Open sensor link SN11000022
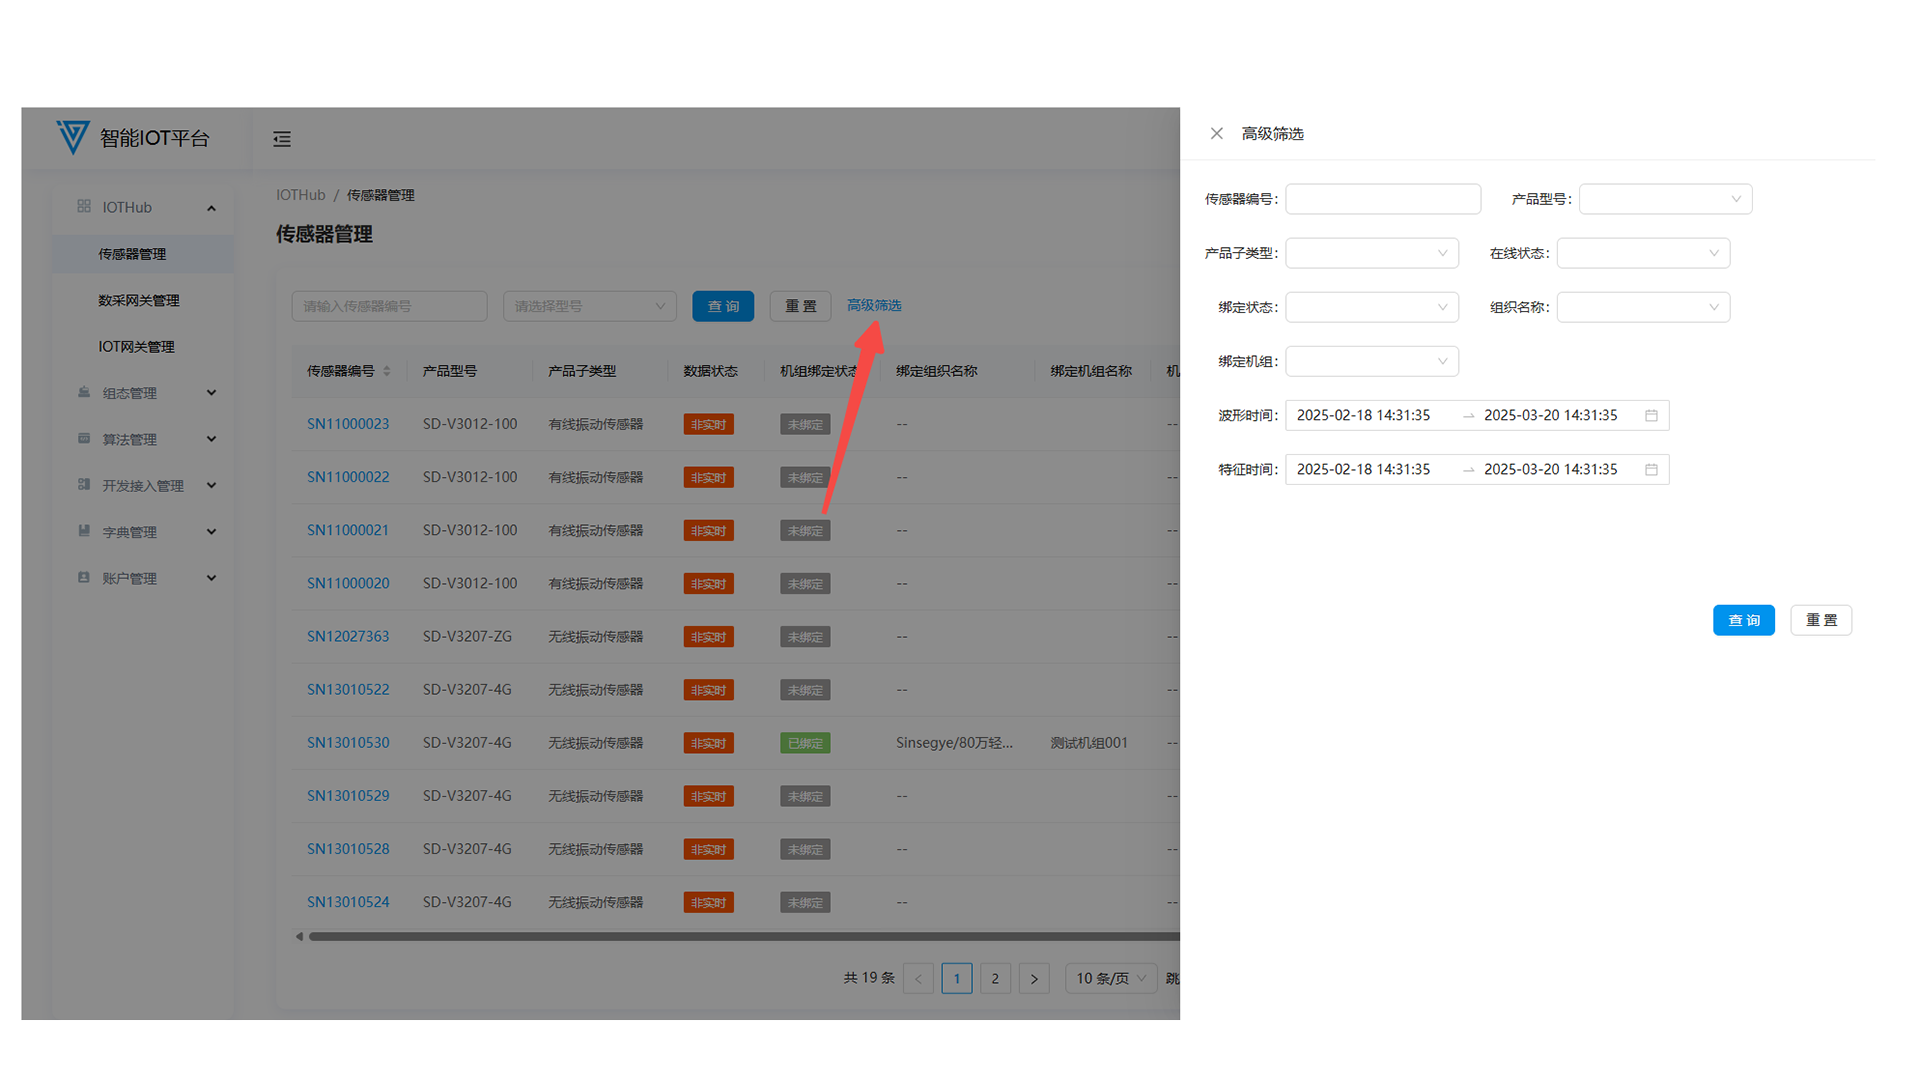 tap(348, 477)
